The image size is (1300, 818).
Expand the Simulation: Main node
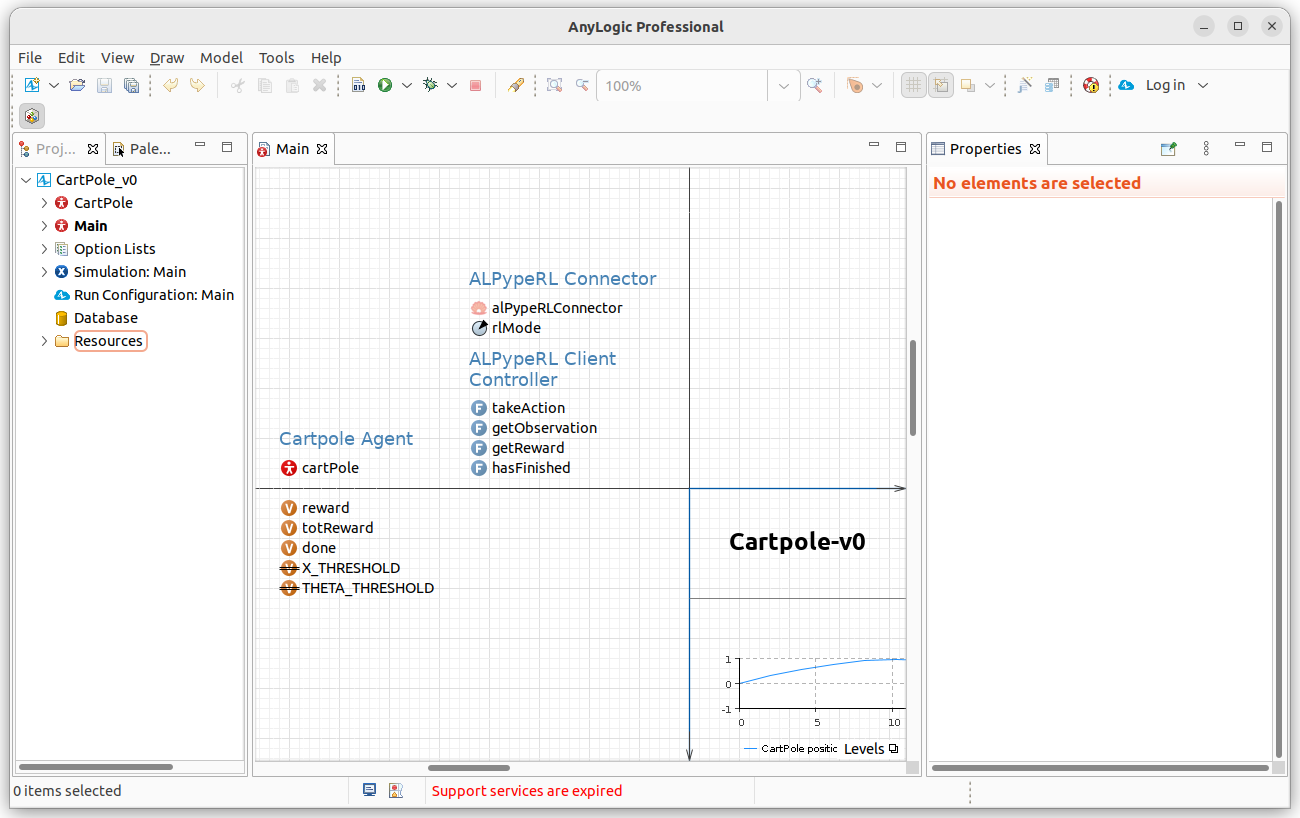[44, 272]
